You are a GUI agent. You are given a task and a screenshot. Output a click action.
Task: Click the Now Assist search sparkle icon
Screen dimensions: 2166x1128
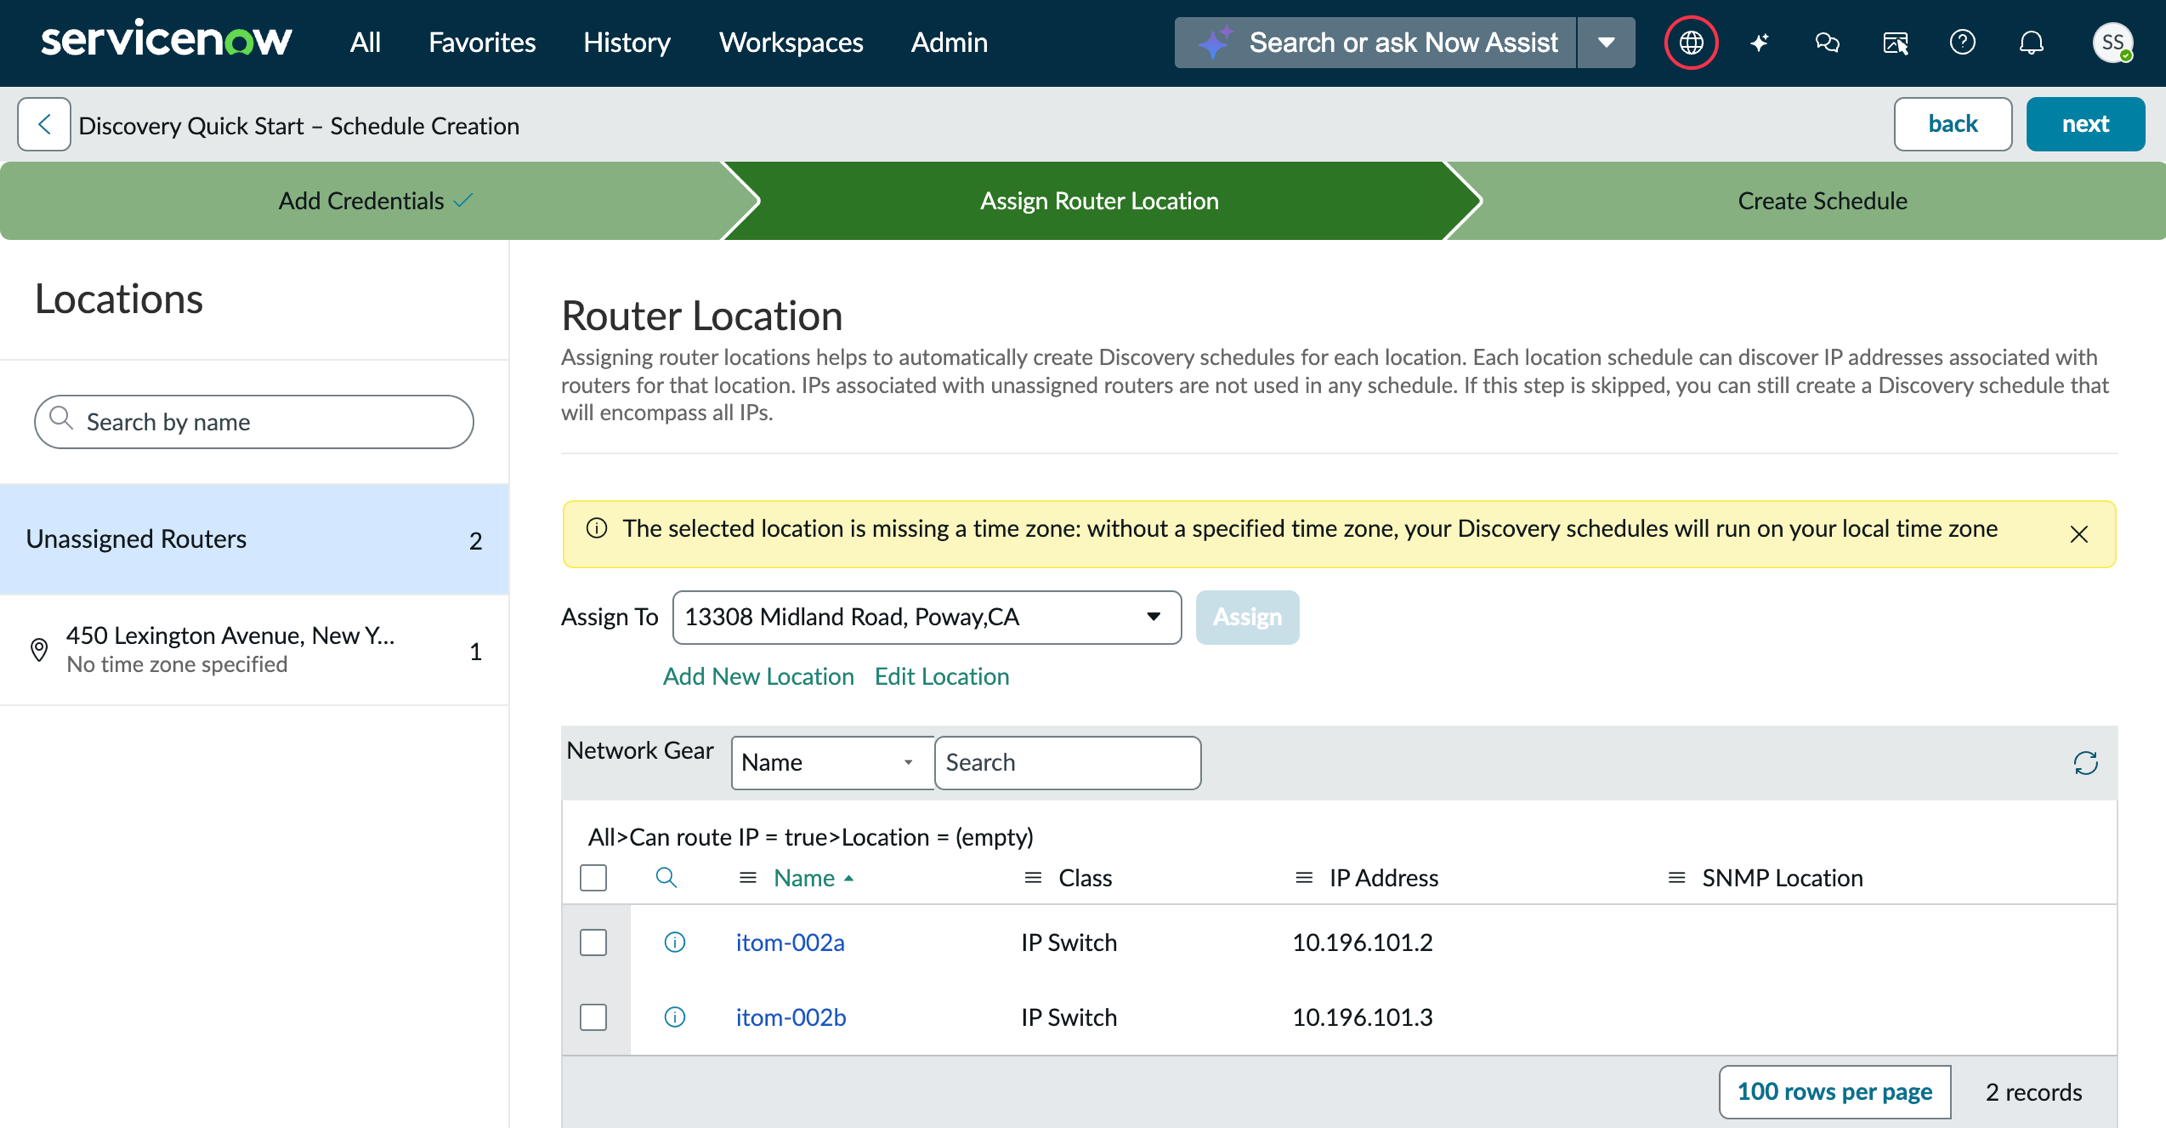(1214, 43)
